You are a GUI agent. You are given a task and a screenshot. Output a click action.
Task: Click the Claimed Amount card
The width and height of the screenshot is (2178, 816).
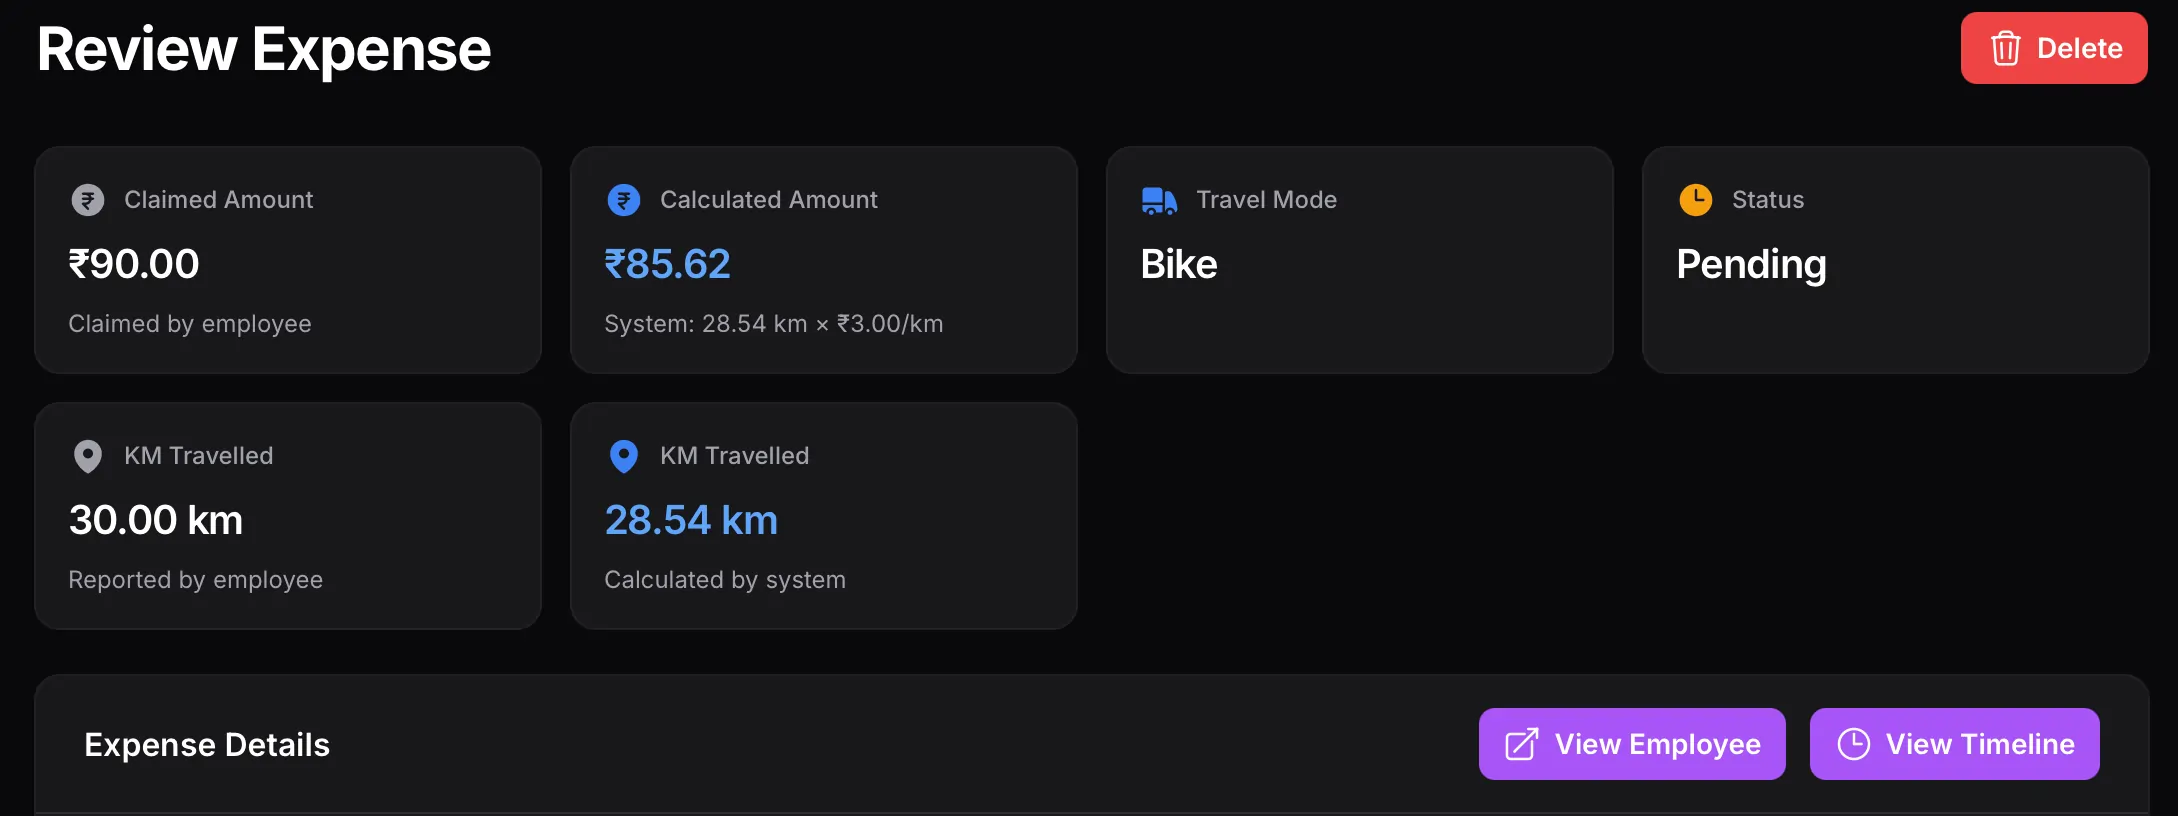click(288, 260)
